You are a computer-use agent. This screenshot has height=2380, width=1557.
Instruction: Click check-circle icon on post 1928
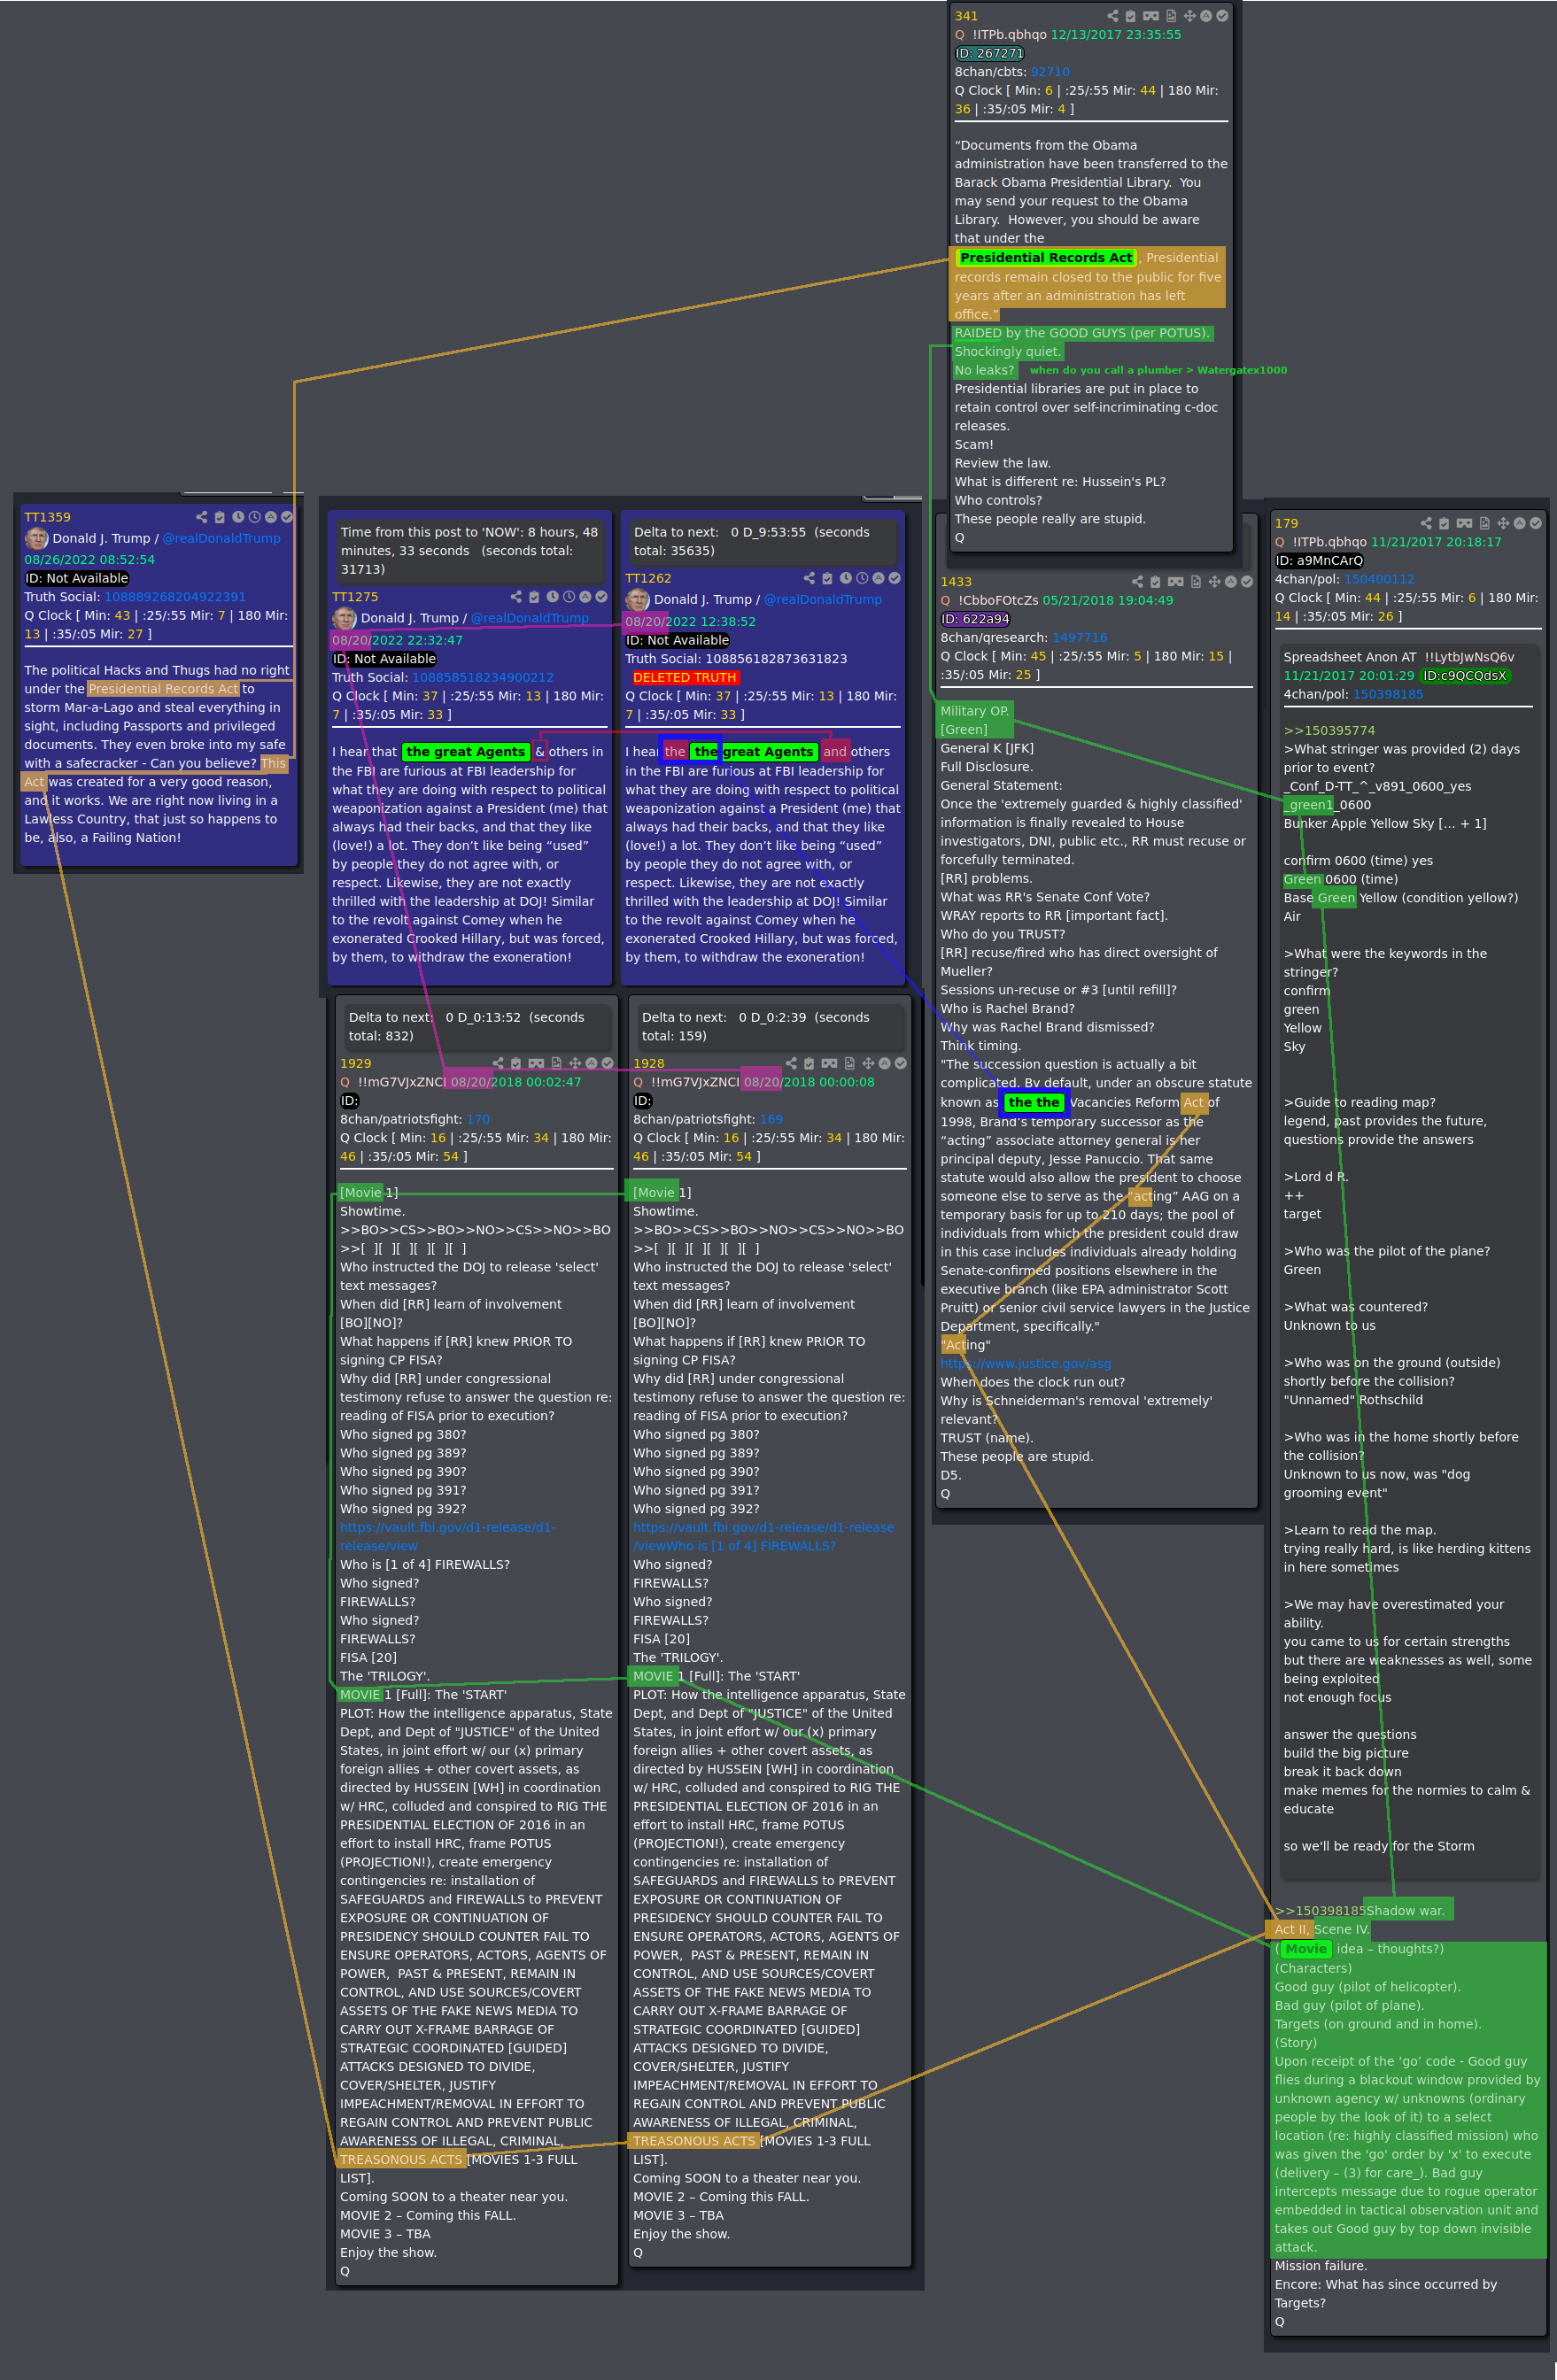point(900,1063)
